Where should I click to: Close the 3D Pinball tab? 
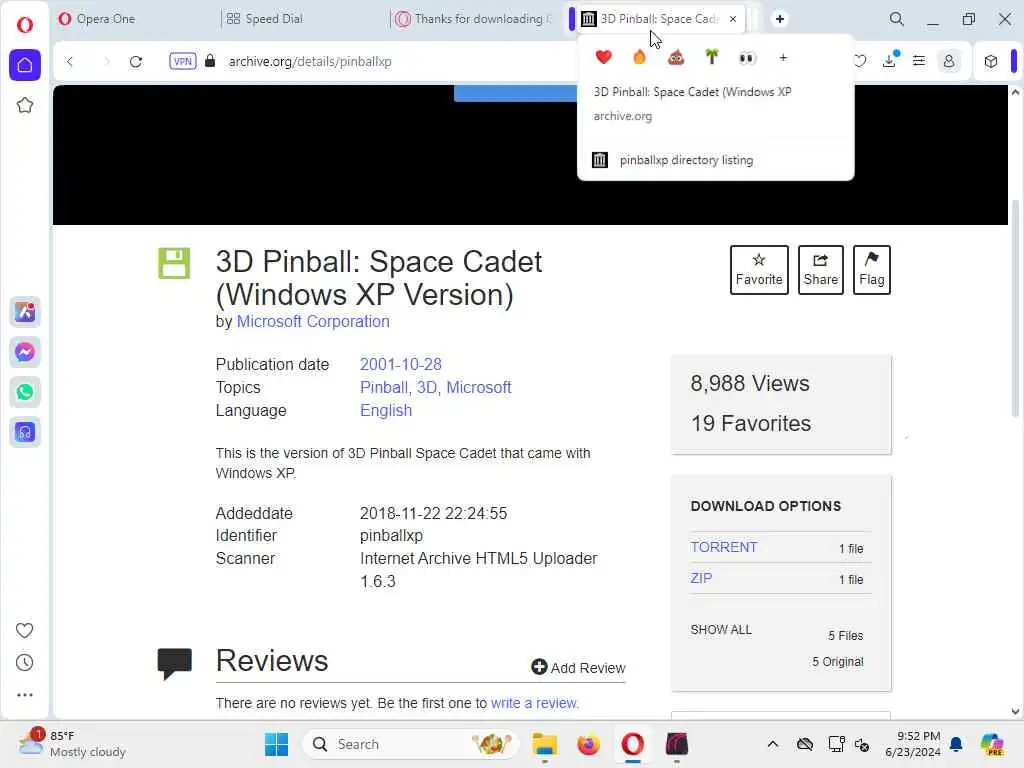click(733, 19)
